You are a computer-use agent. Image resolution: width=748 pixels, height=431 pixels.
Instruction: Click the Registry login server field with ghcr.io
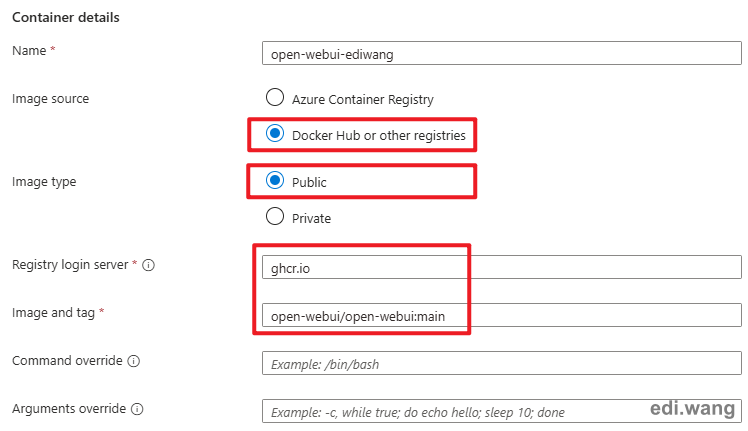pyautogui.click(x=502, y=267)
